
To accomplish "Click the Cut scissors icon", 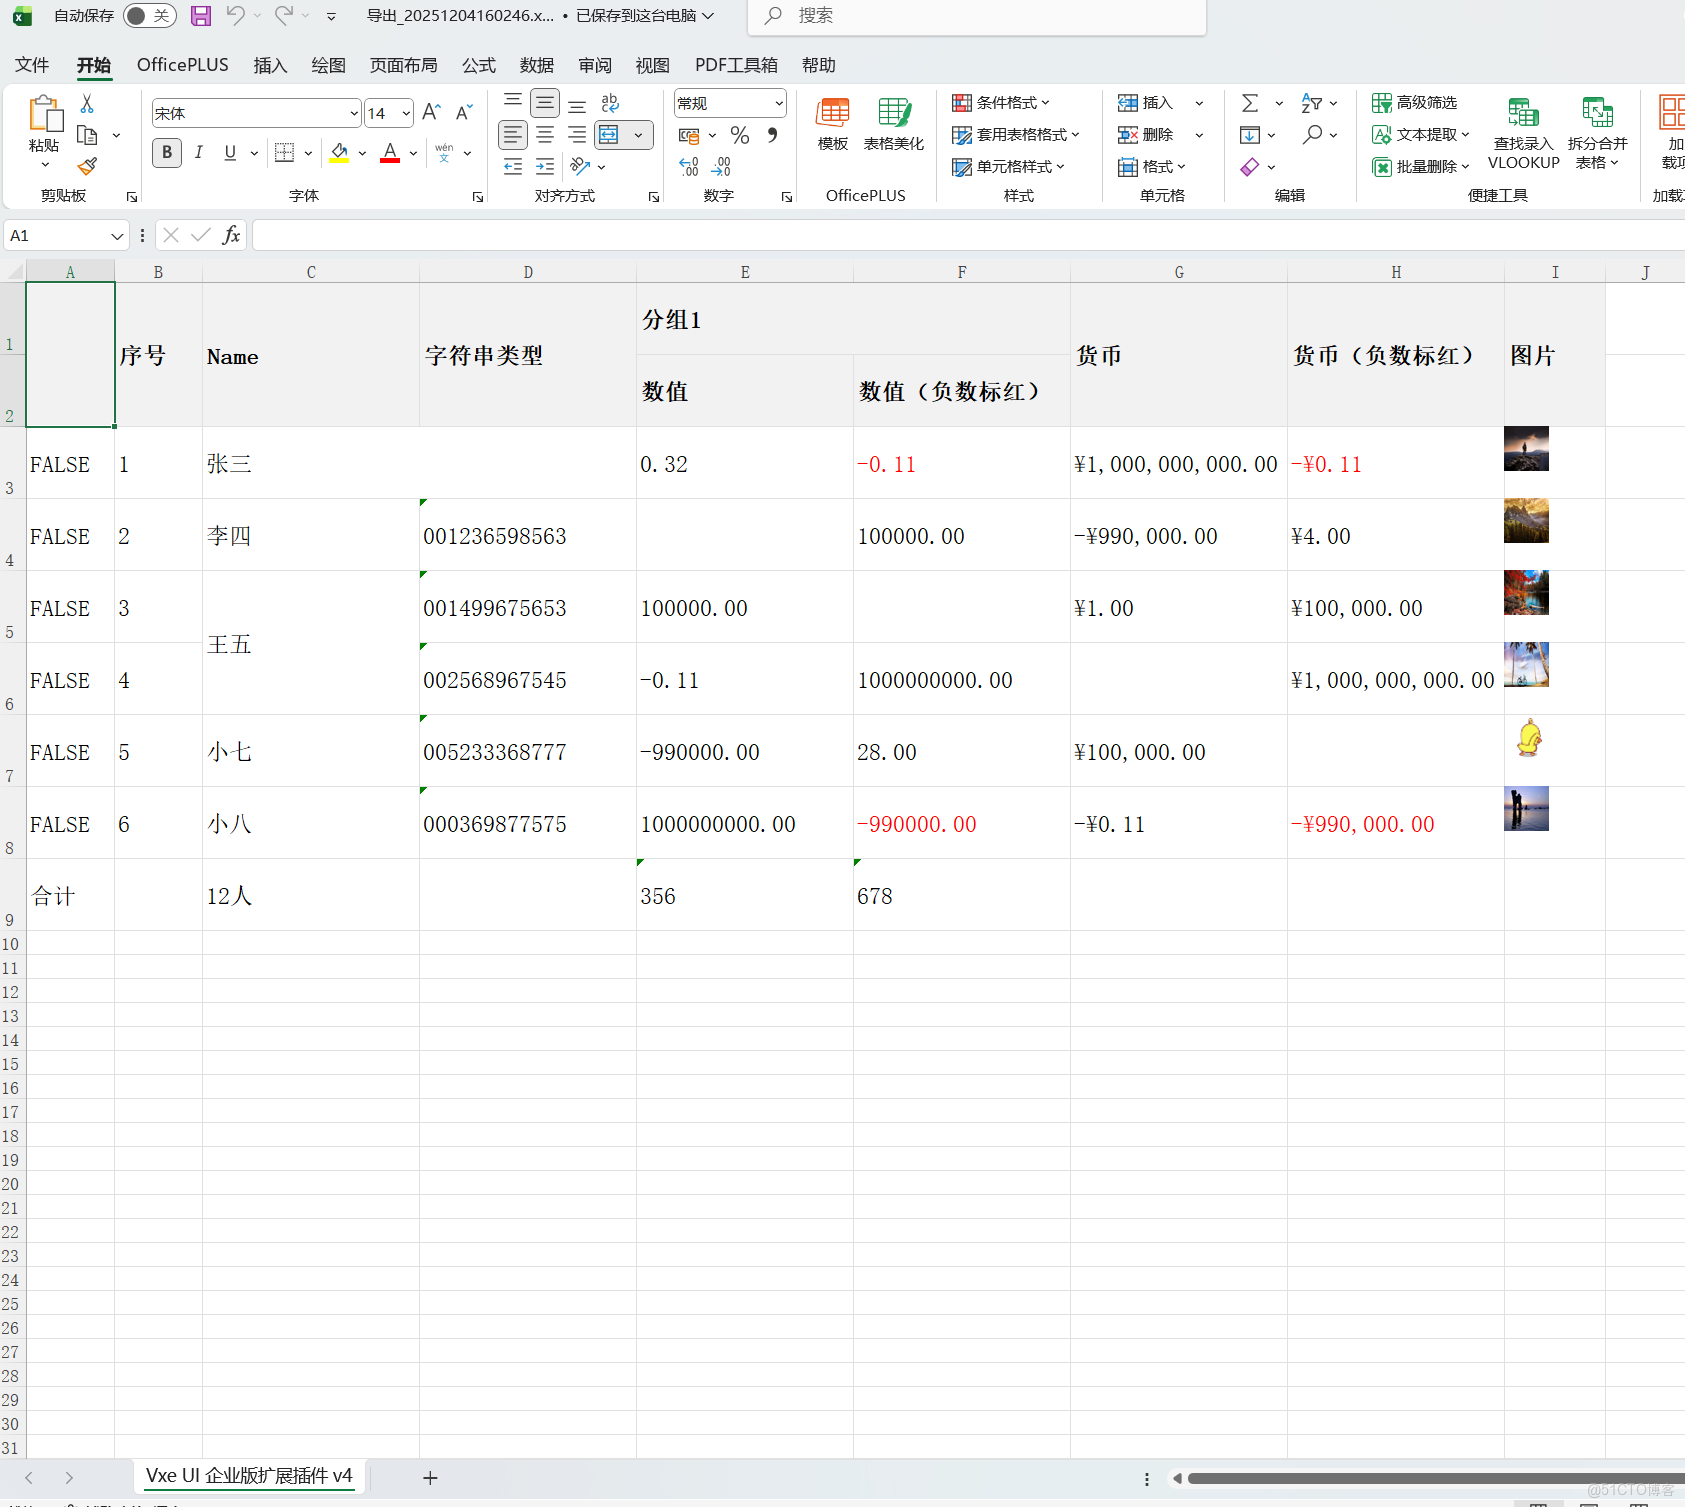I will (x=87, y=104).
